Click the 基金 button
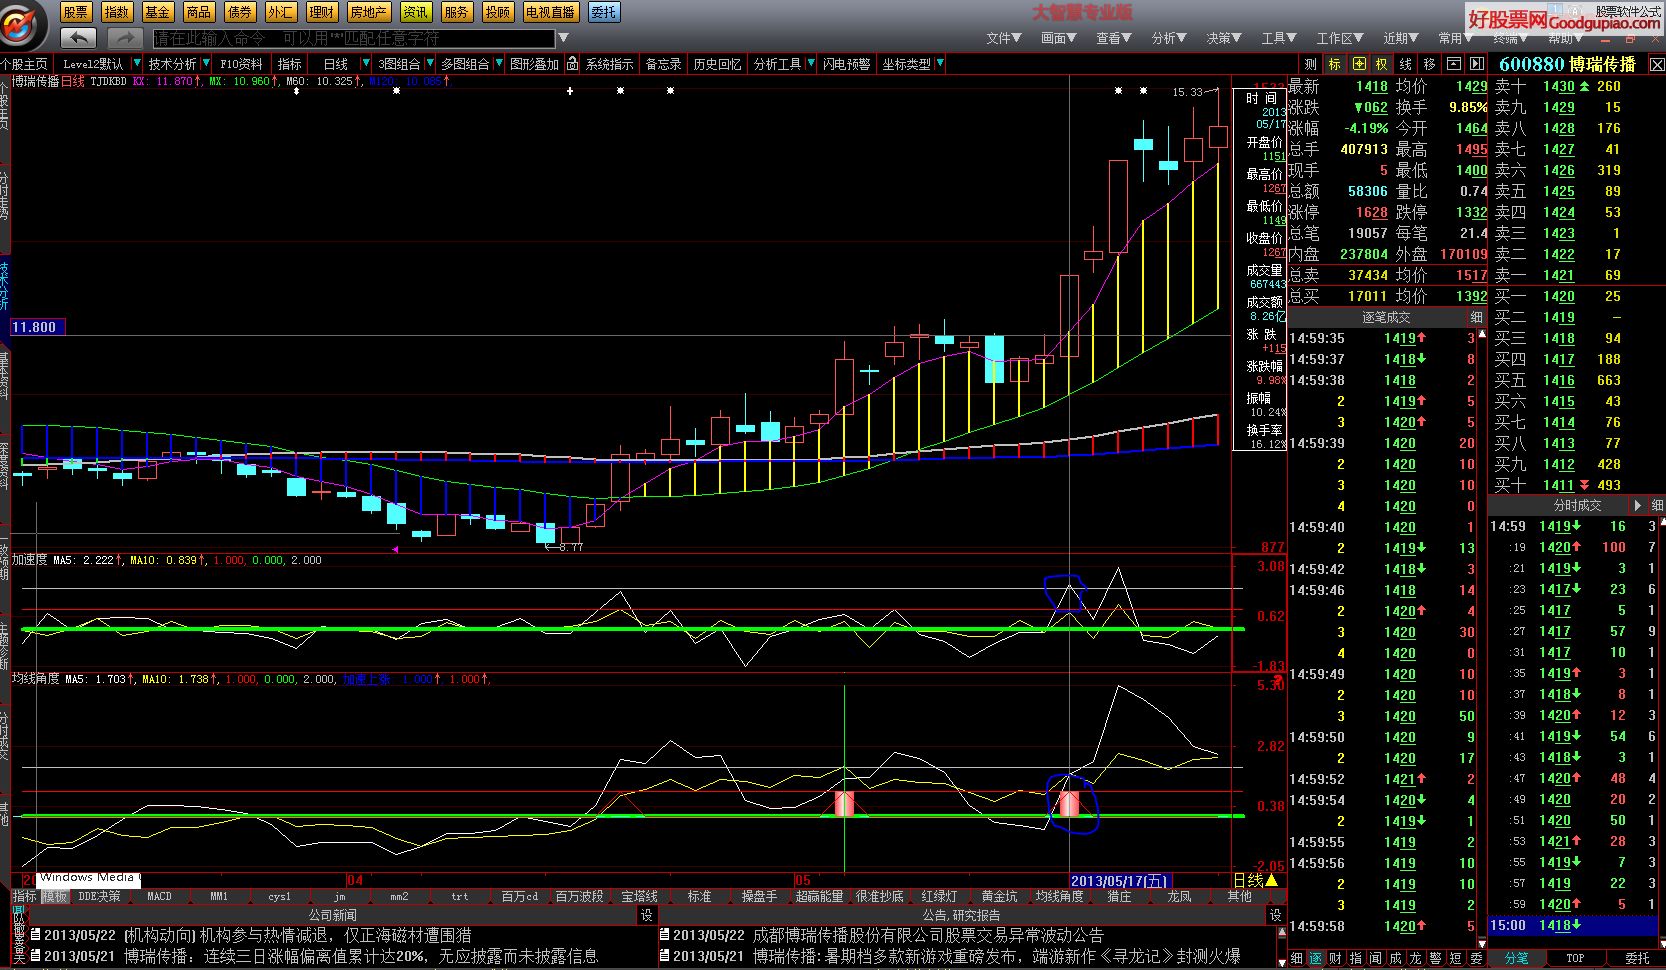 [x=158, y=12]
